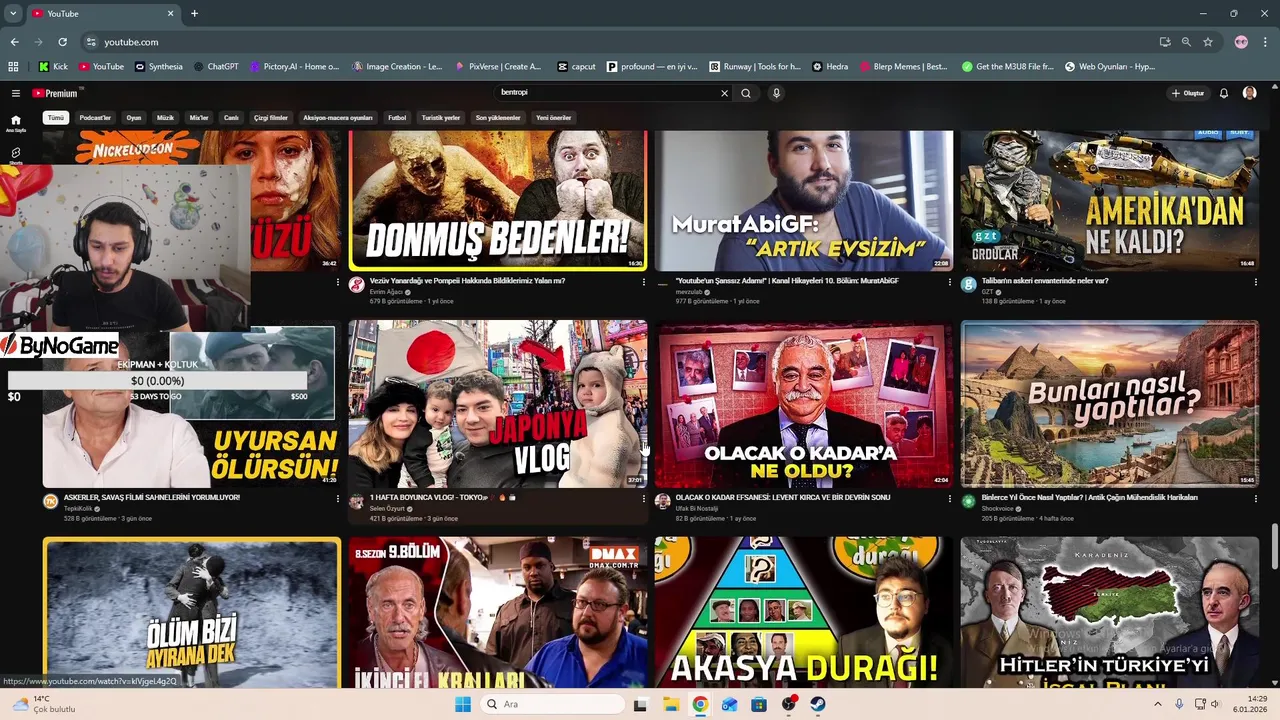
Task: Go to Ana Sayfa in the sidebar
Action: point(16,123)
